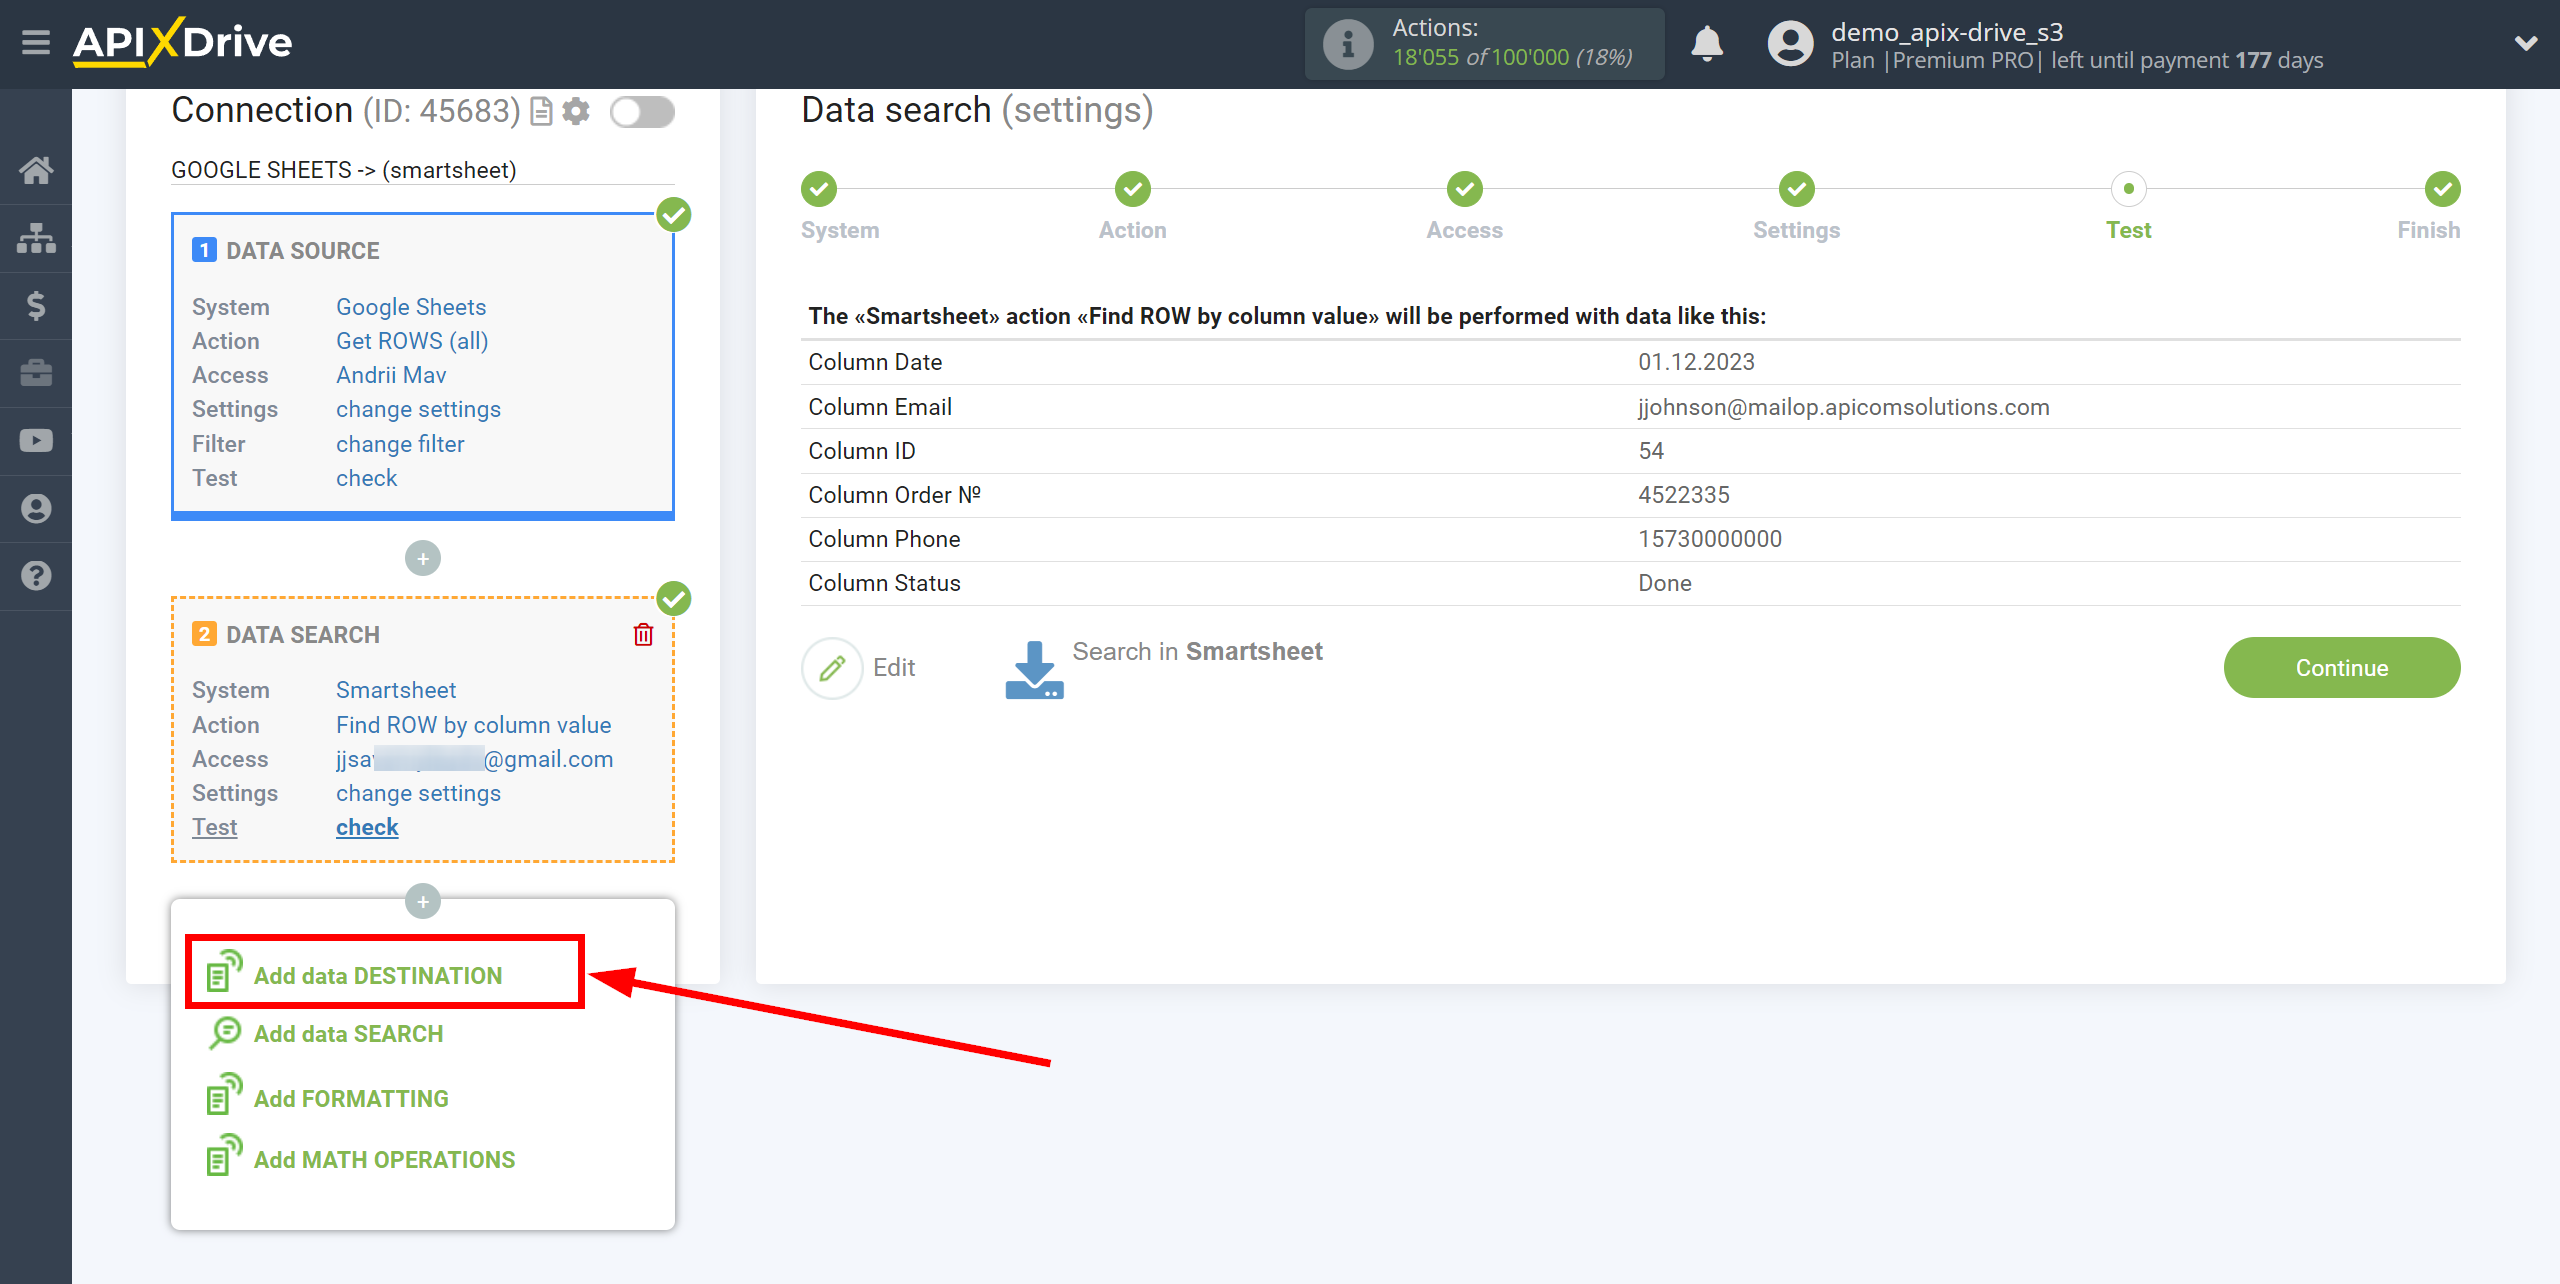Click the ApiX-Drive logo

(182, 42)
